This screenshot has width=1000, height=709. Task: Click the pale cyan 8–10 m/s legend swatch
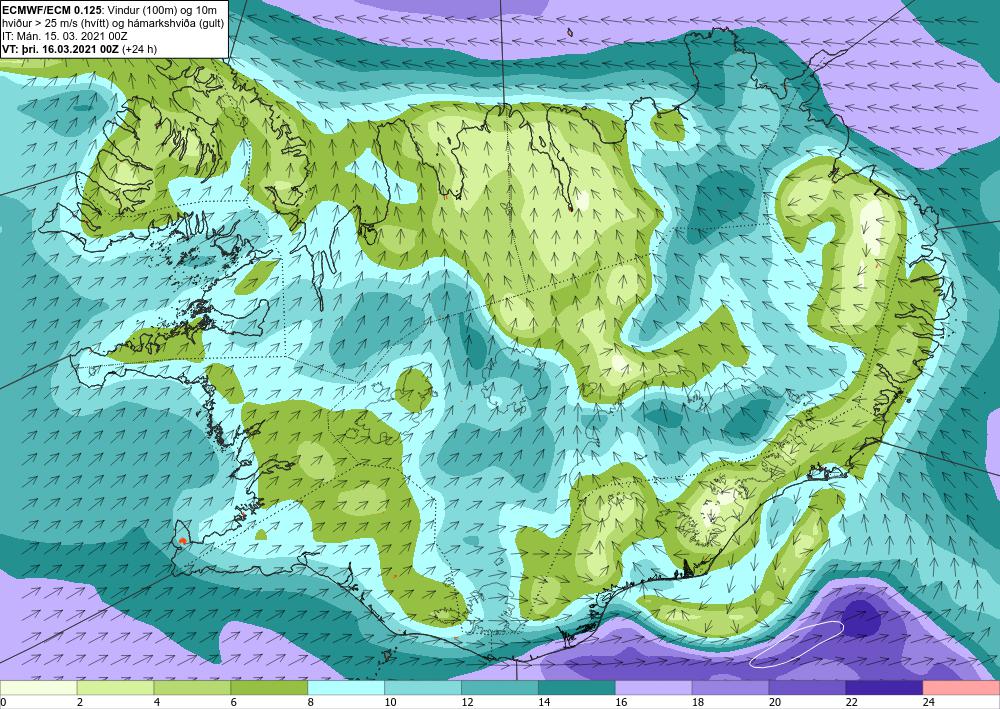click(346, 688)
